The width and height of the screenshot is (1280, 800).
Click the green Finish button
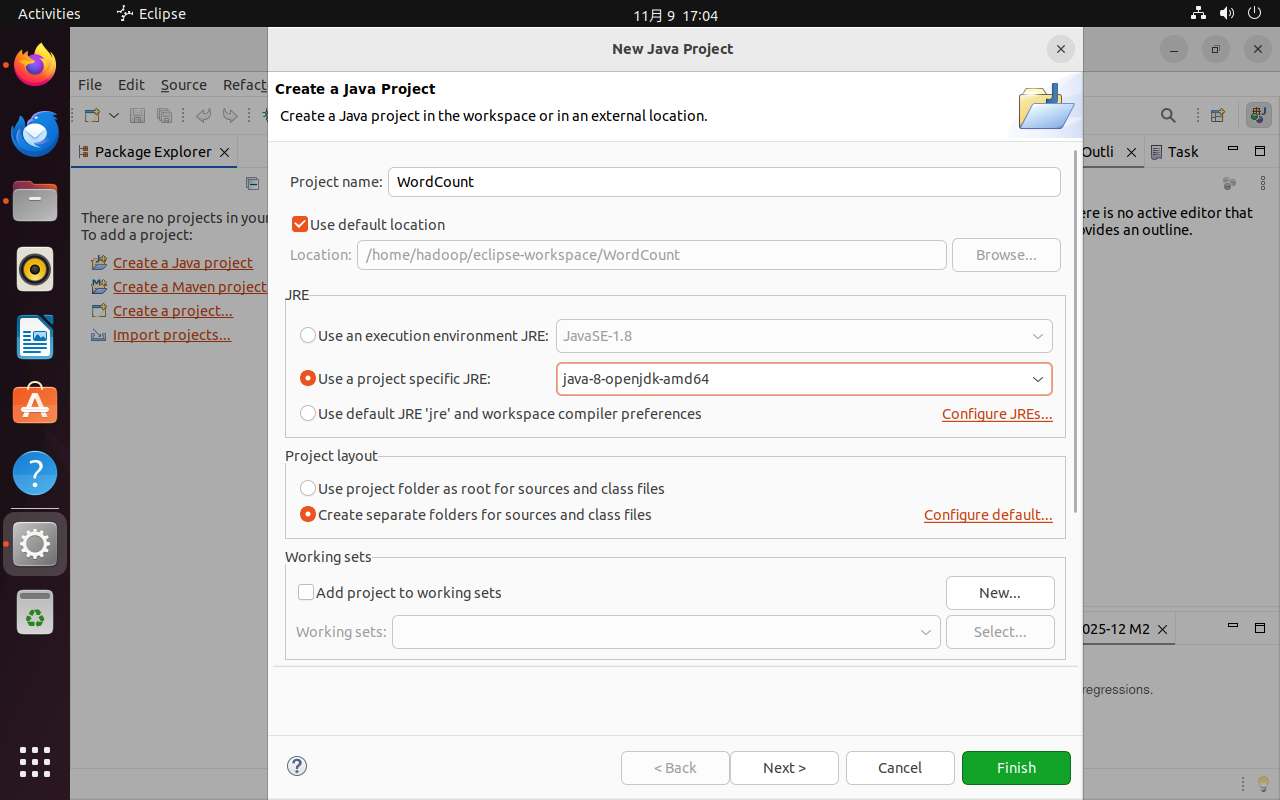pyautogui.click(x=1016, y=768)
